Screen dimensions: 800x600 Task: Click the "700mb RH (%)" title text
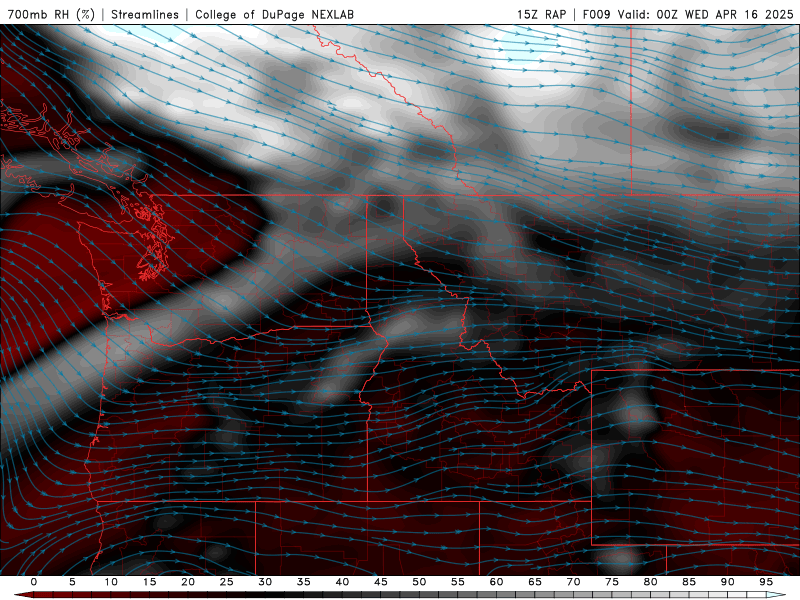[x=52, y=14]
